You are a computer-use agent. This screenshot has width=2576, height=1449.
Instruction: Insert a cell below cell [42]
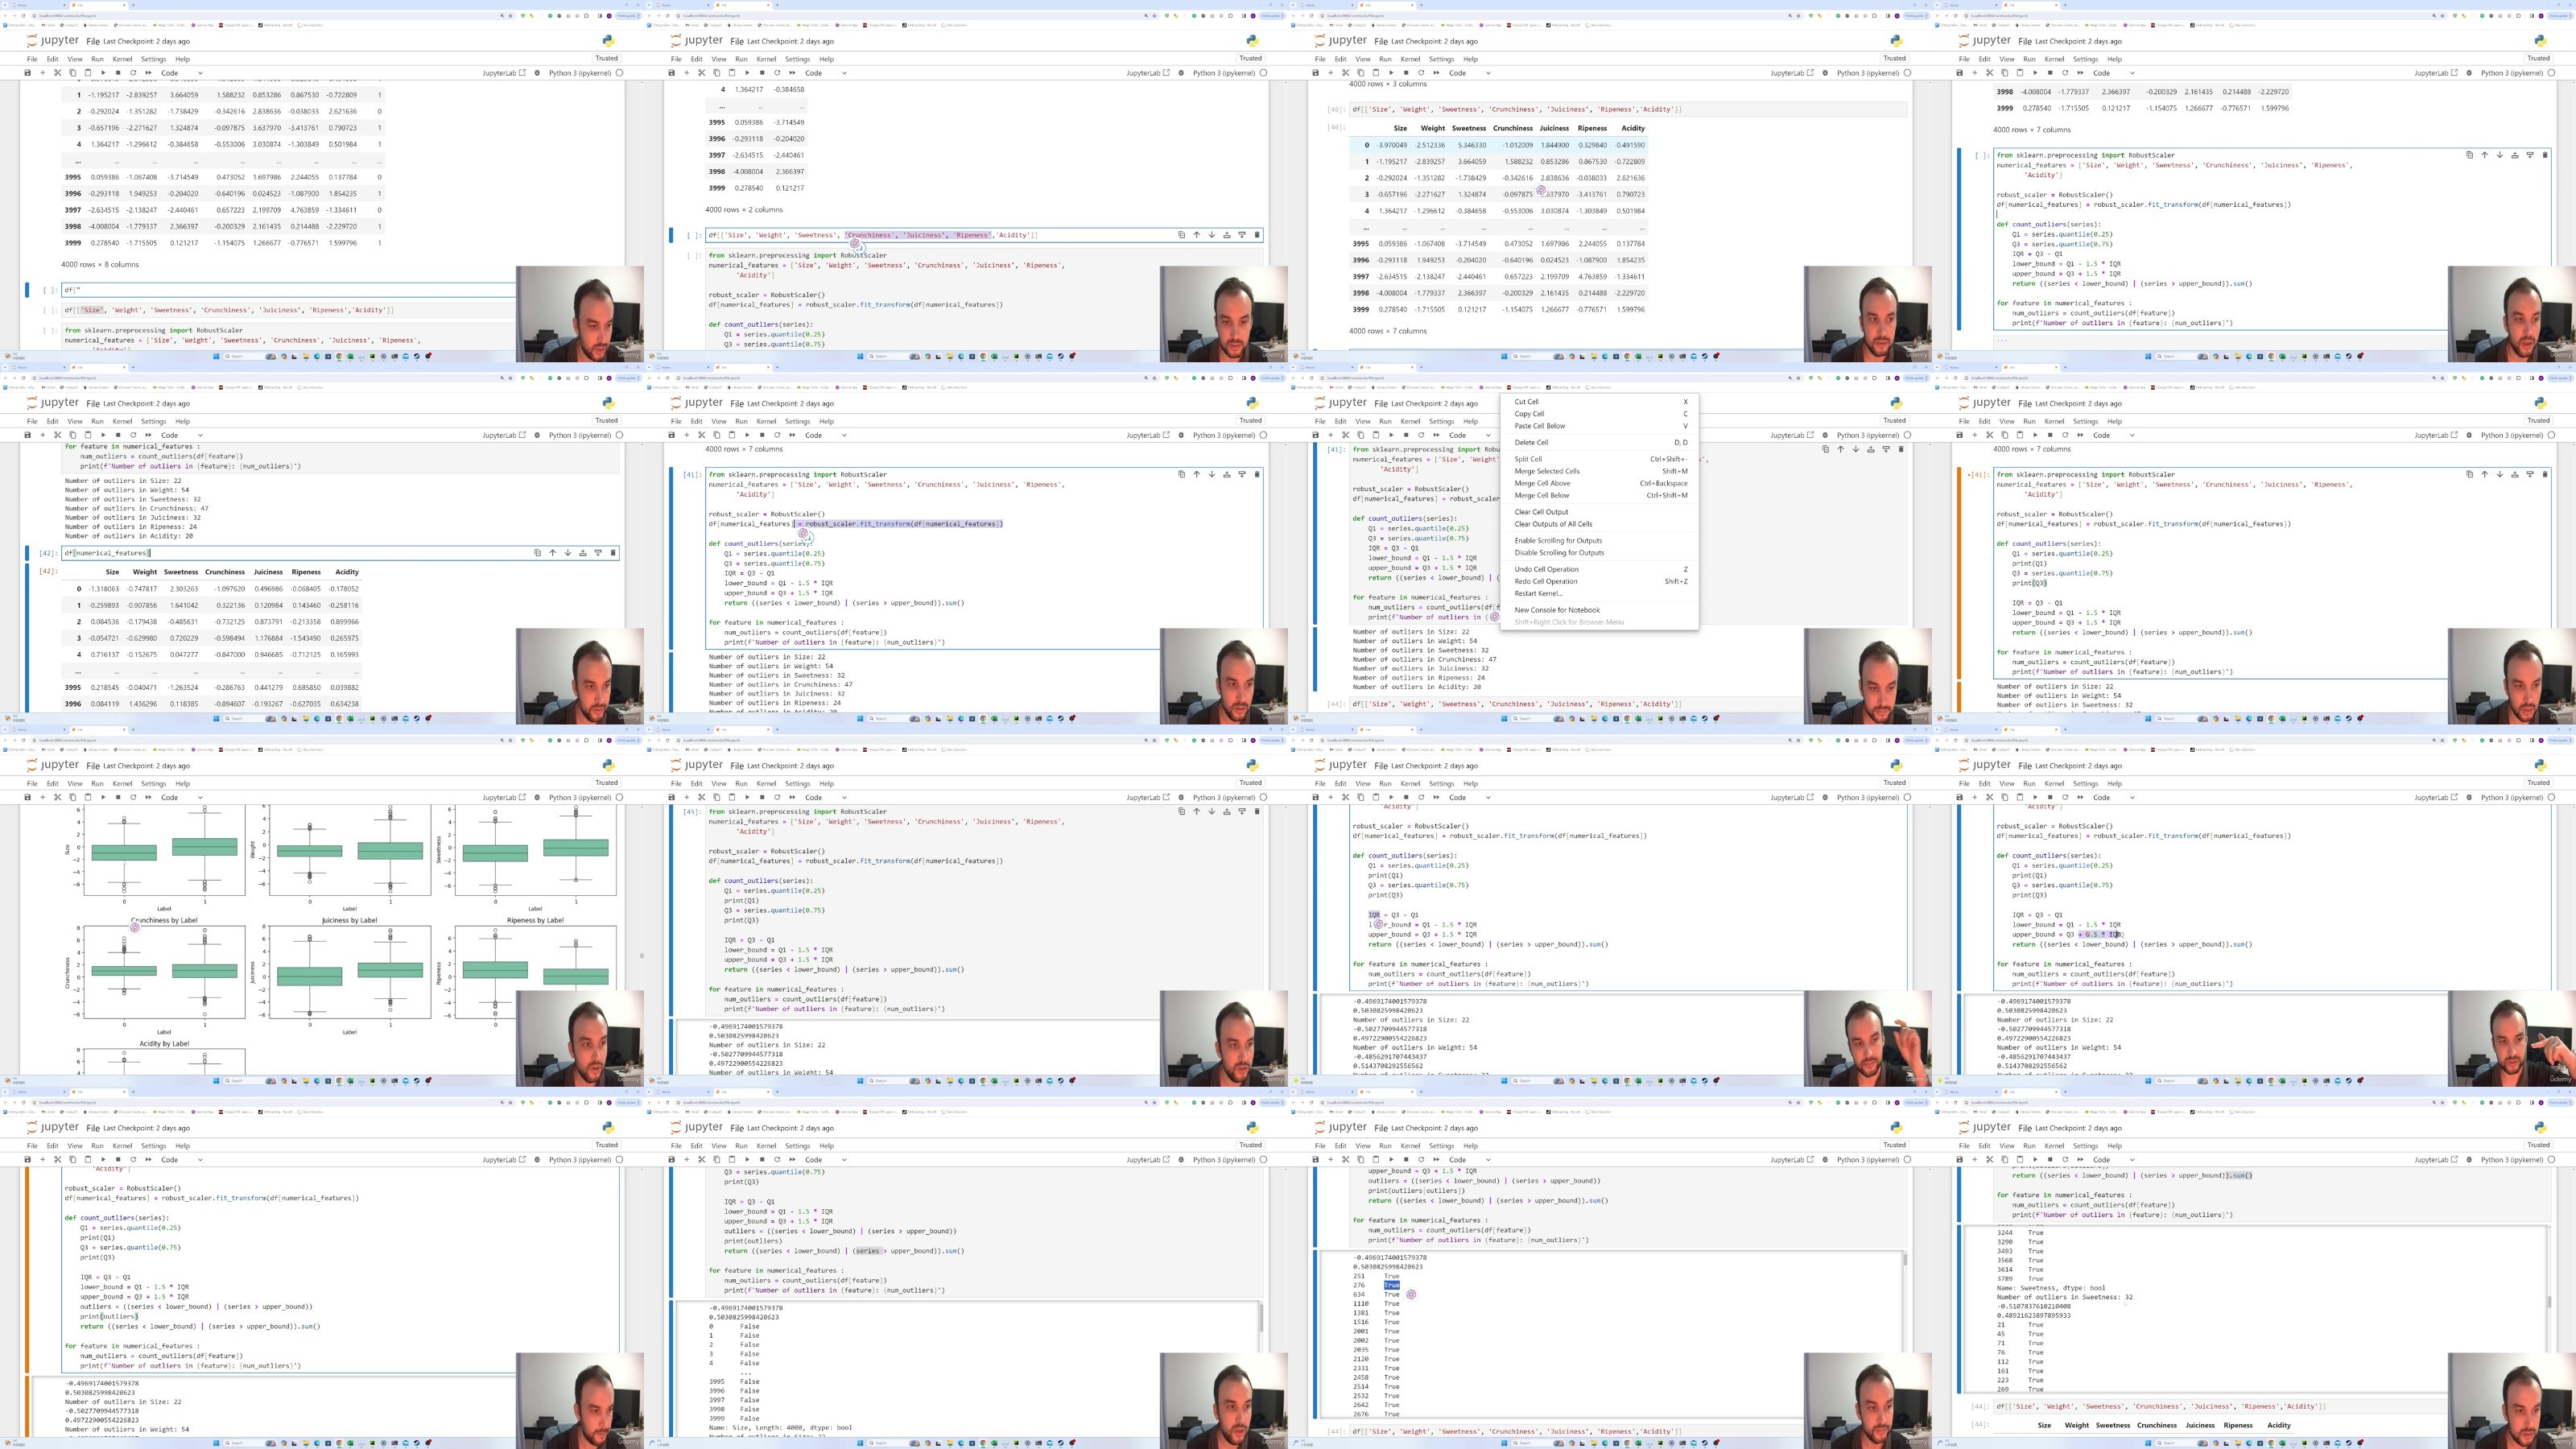(598, 553)
